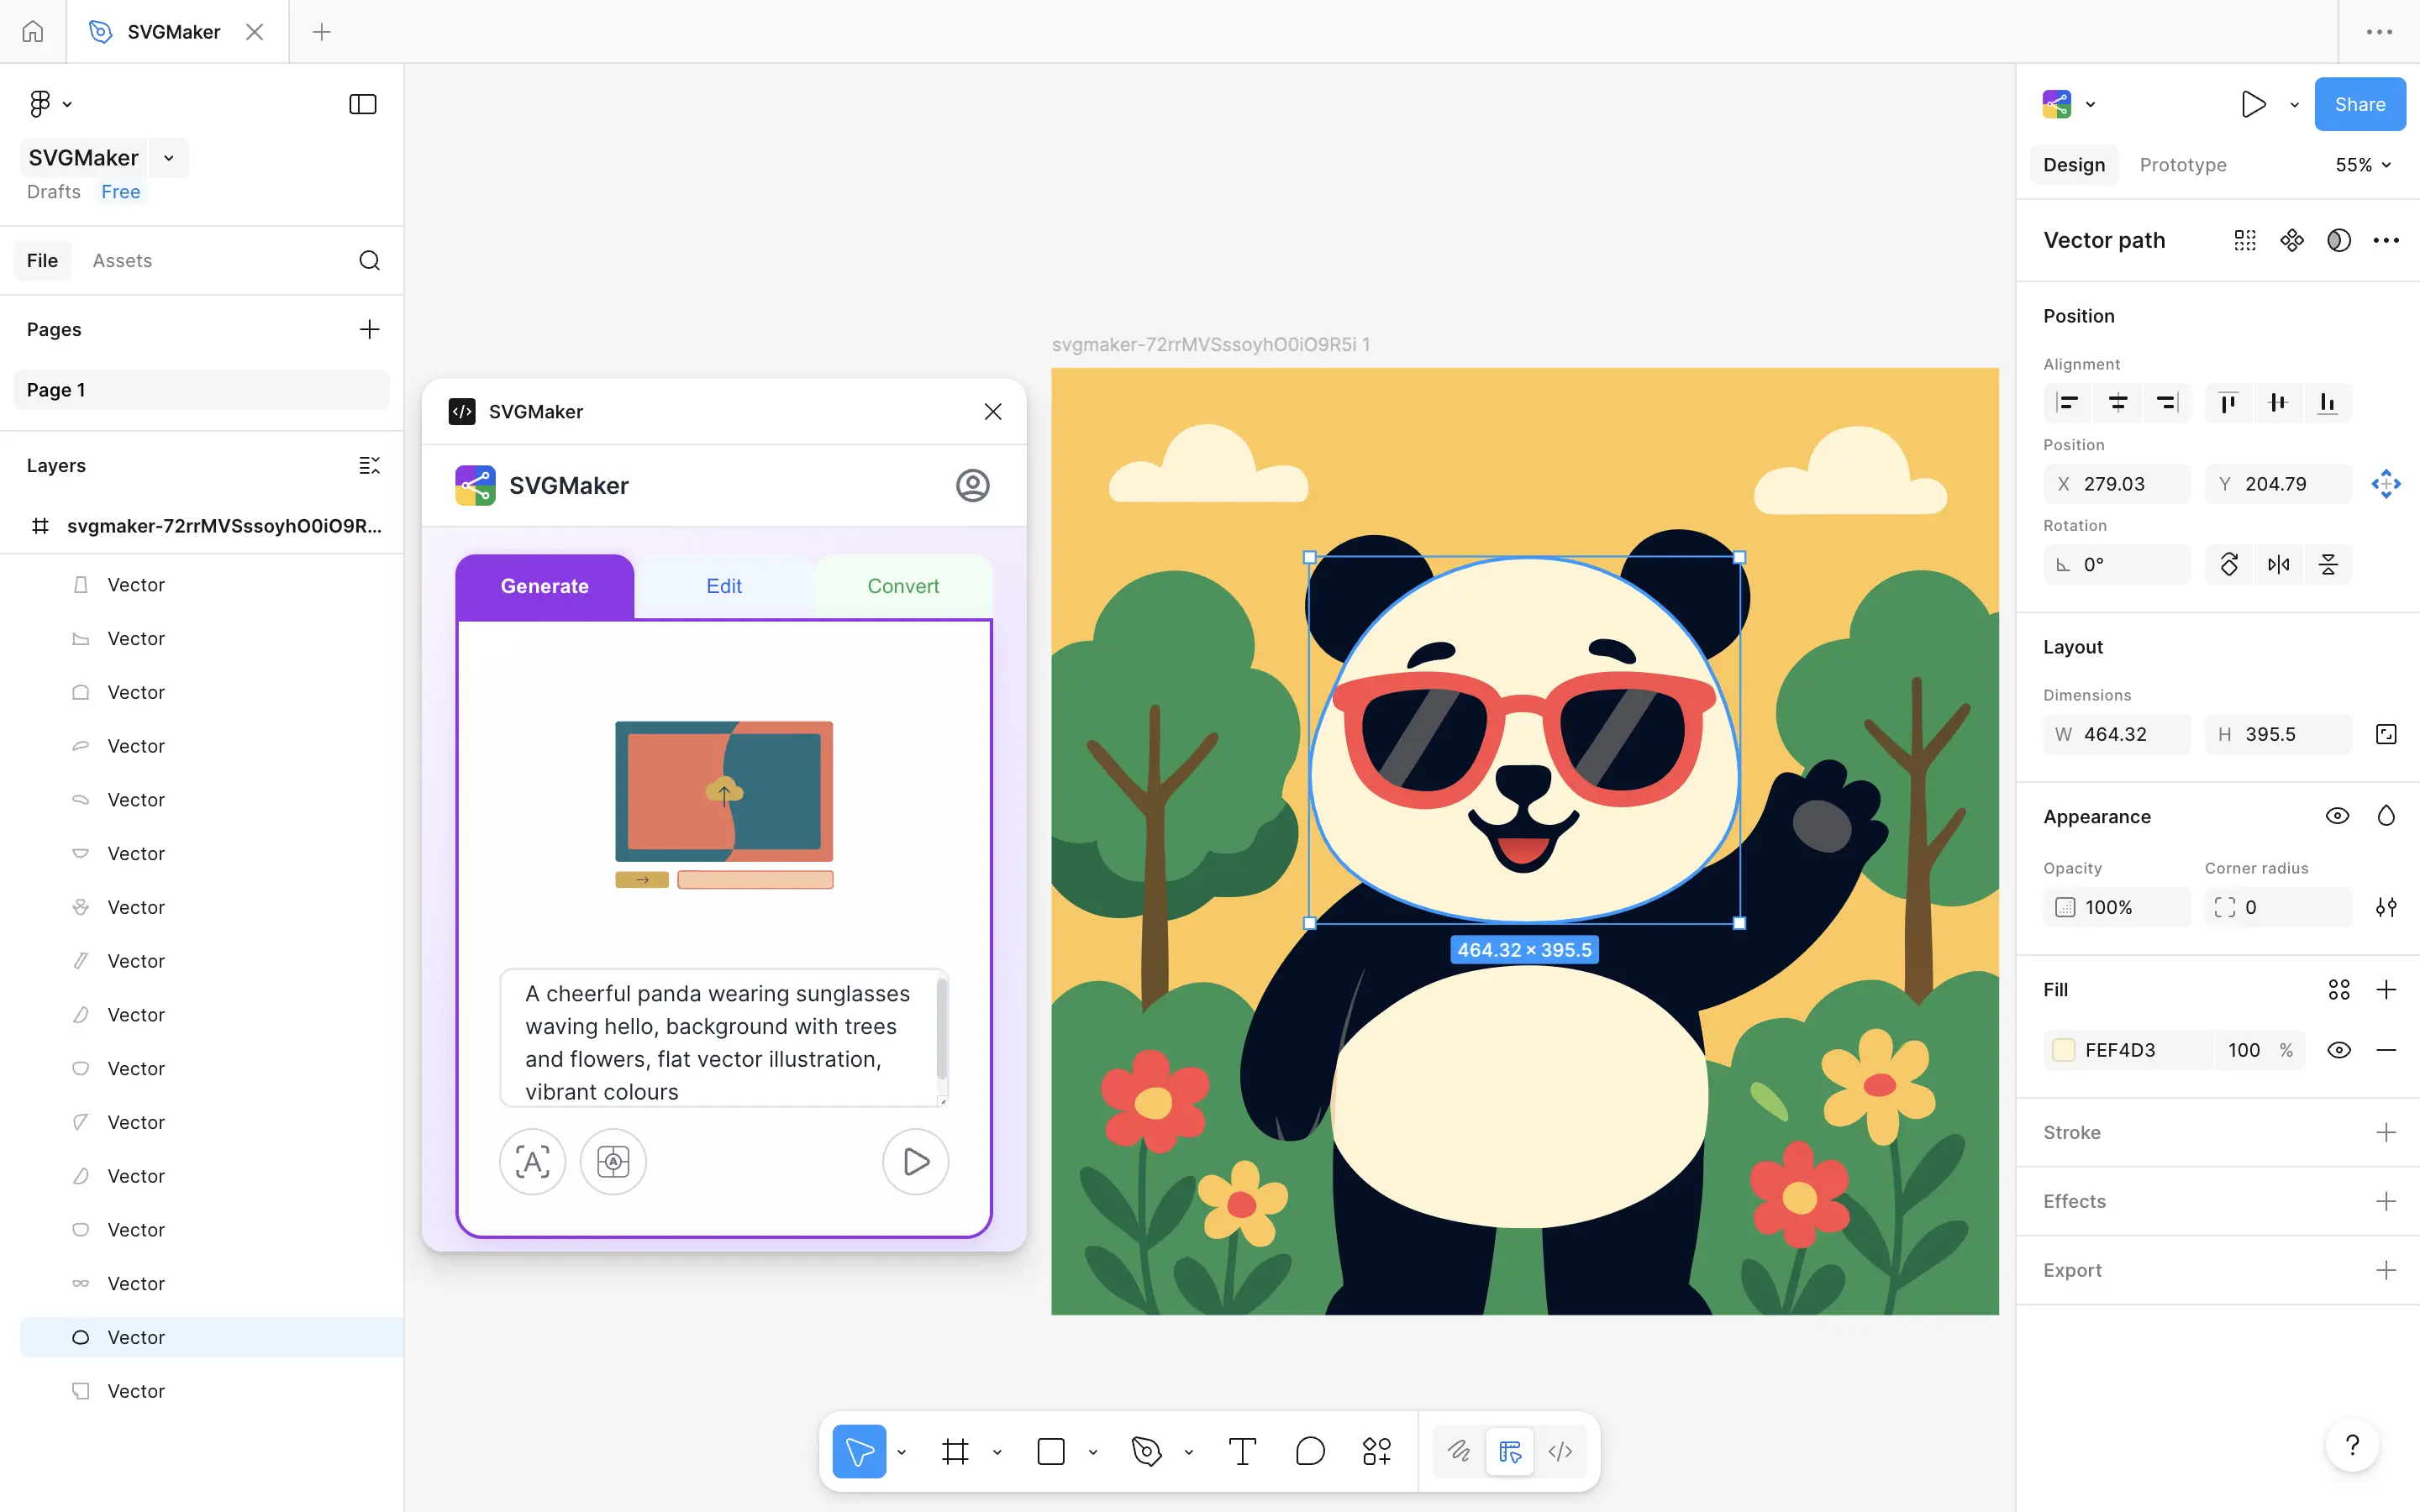Toggle the sidebar panel layout icon
The width and height of the screenshot is (2420, 1512).
[x=362, y=104]
